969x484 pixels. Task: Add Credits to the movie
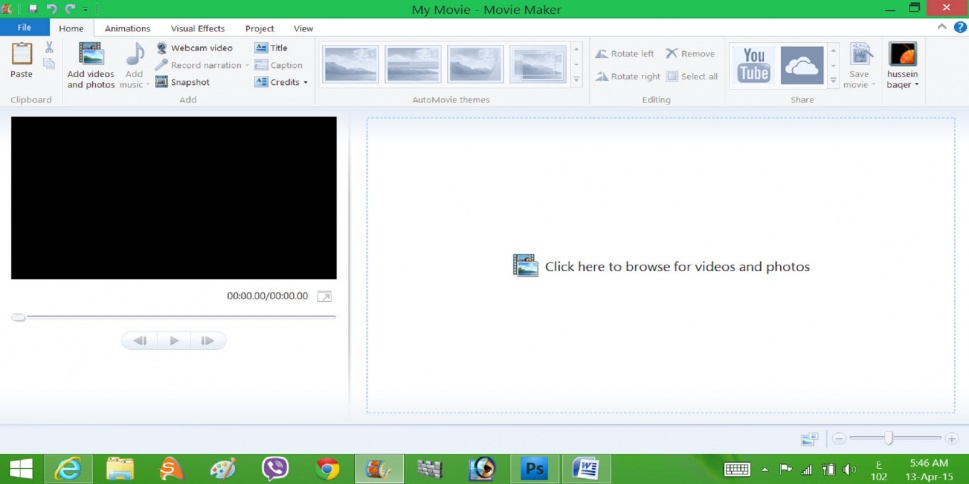(277, 82)
